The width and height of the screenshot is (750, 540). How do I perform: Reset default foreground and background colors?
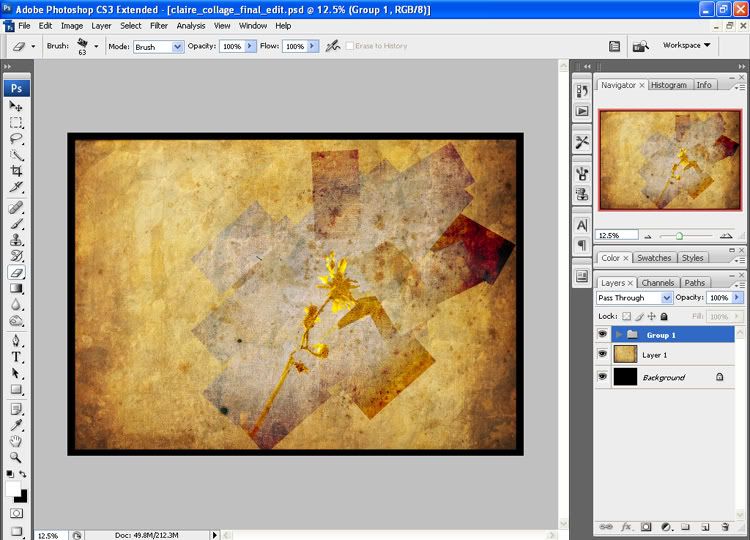click(x=10, y=474)
